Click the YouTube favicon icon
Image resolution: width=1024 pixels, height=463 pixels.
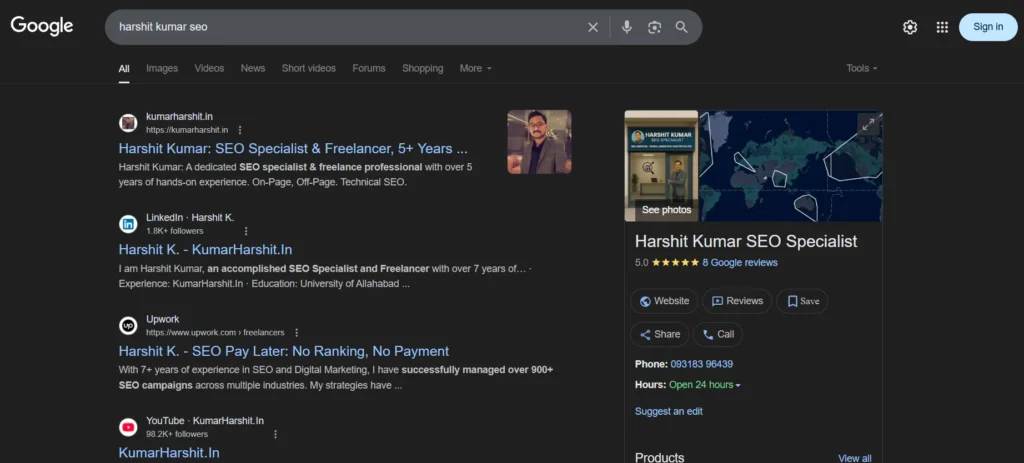click(x=128, y=427)
